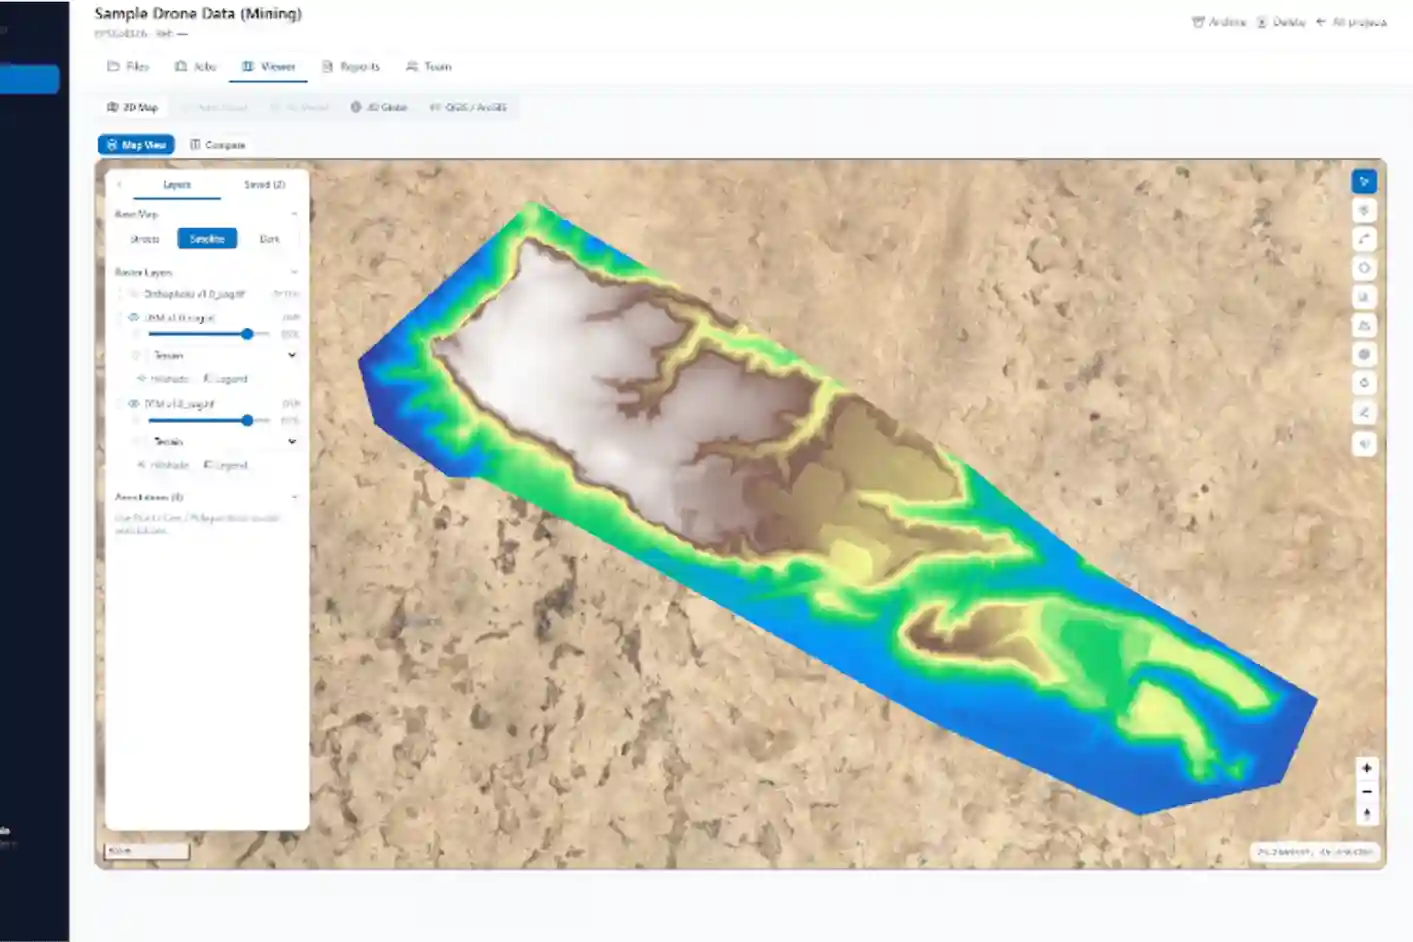Click the Delete project button
This screenshot has width=1413, height=942.
[x=1281, y=22]
